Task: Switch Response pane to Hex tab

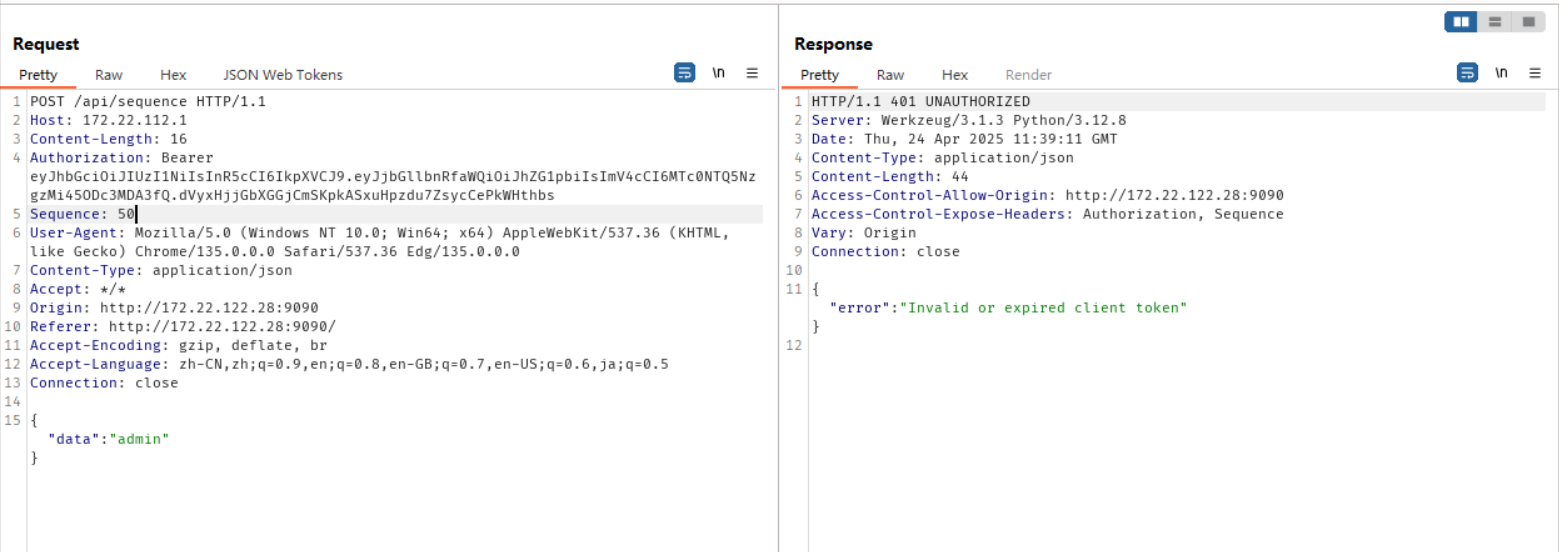Action: (x=955, y=75)
